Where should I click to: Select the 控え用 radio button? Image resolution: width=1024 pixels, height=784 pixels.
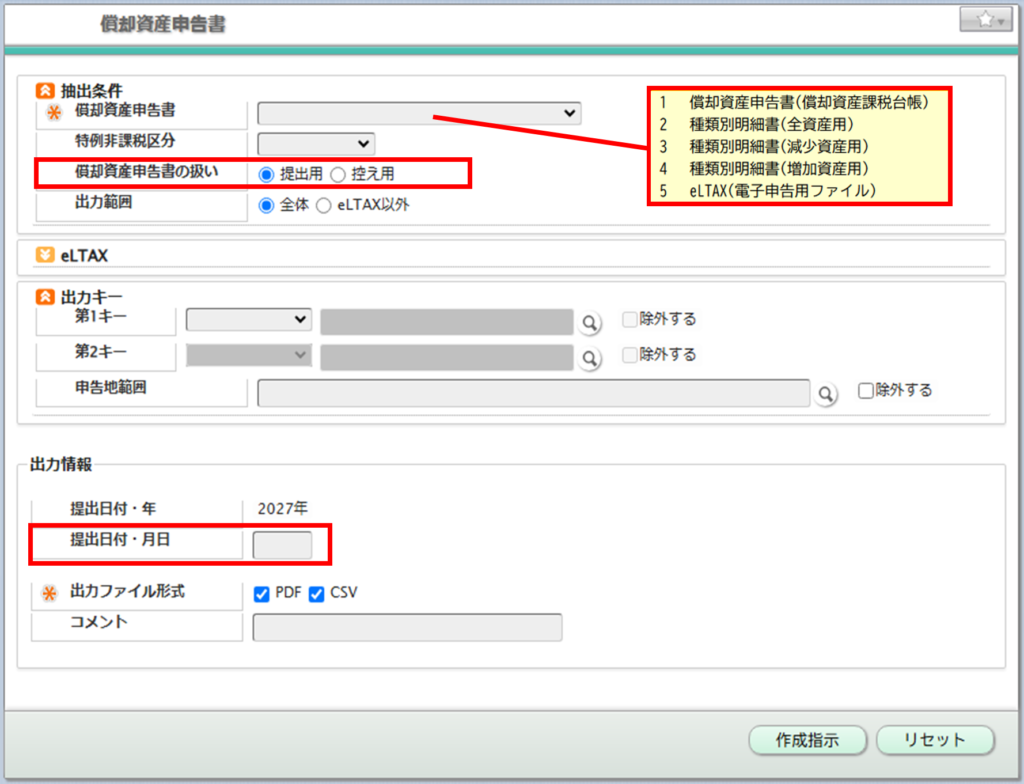click(338, 174)
